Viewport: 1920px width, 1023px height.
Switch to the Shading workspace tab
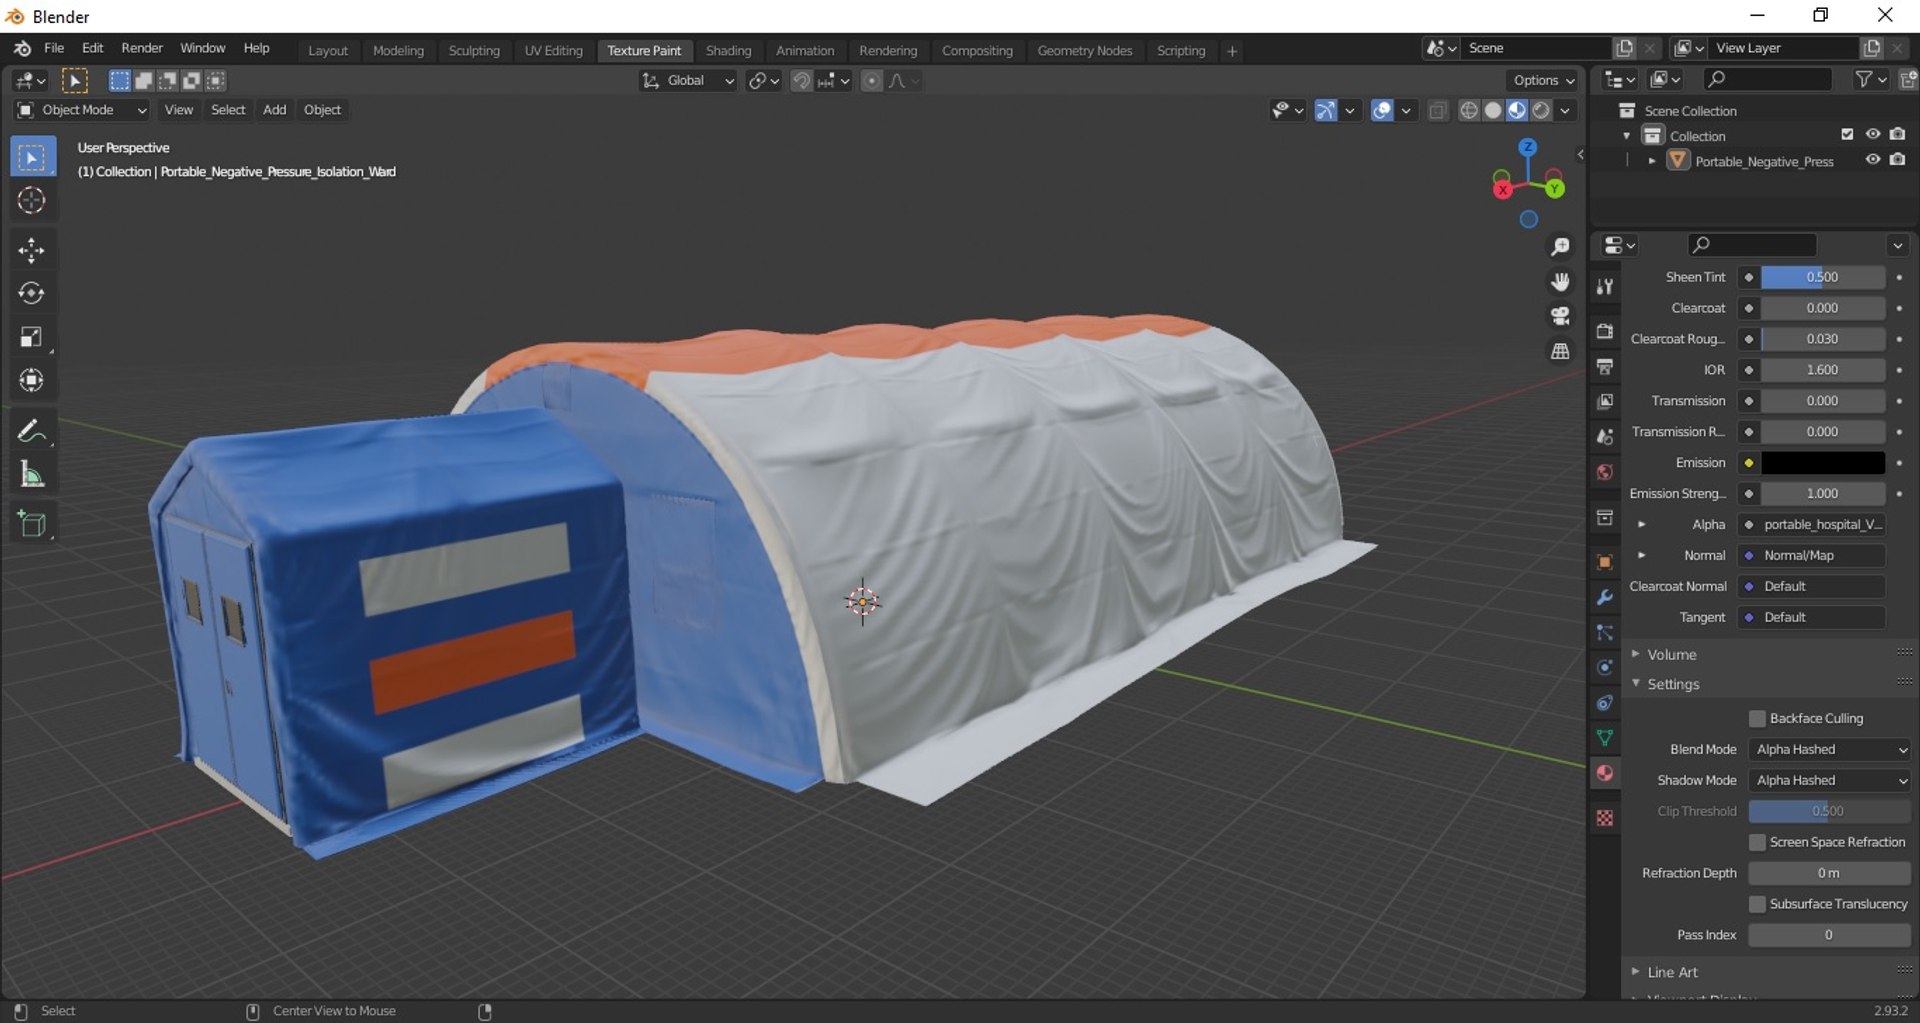click(728, 51)
